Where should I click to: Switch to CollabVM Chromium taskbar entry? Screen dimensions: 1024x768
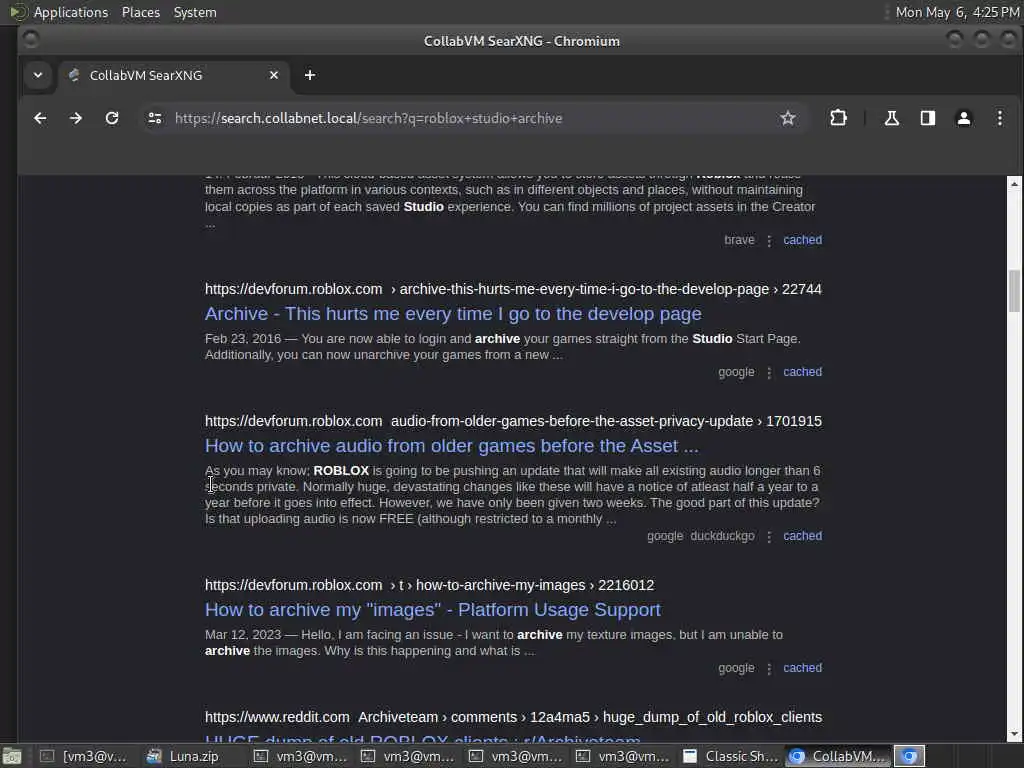pos(839,756)
